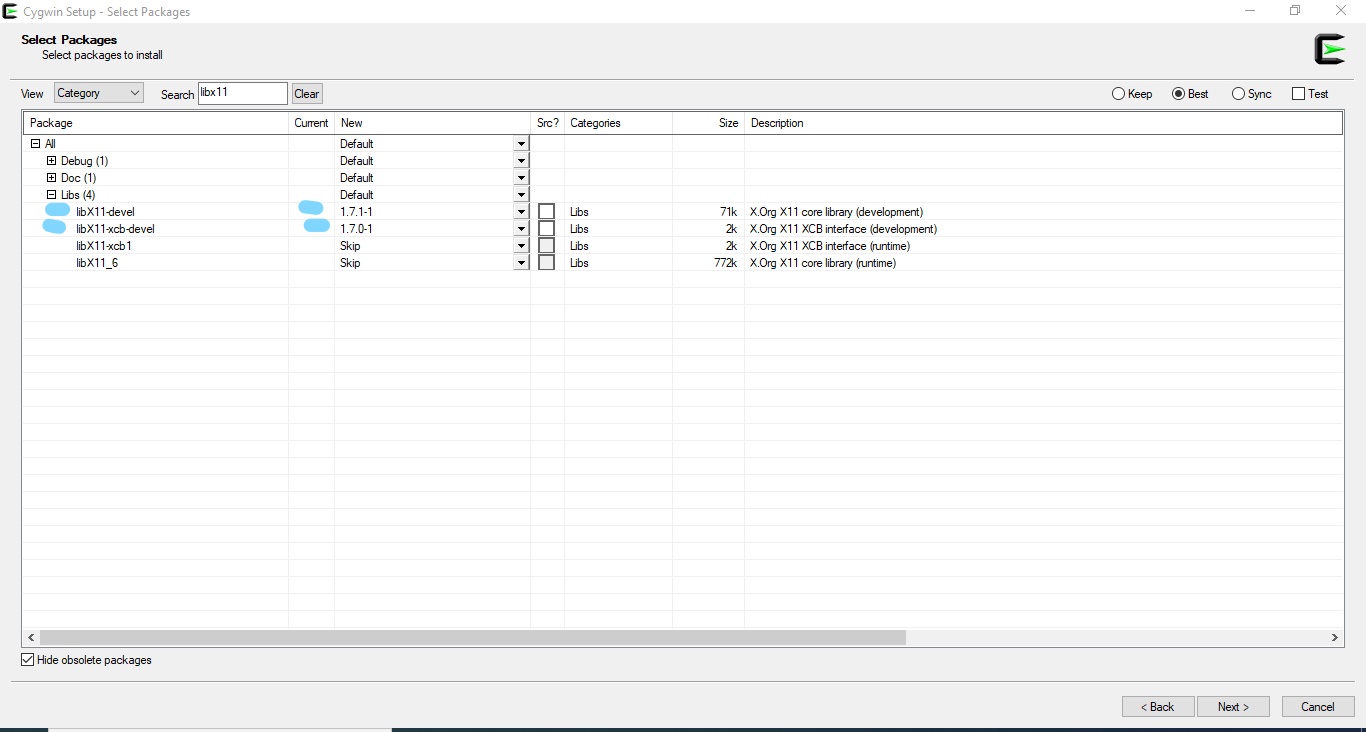This screenshot has width=1366, height=732.
Task: Click the Size column header
Action: 708,123
